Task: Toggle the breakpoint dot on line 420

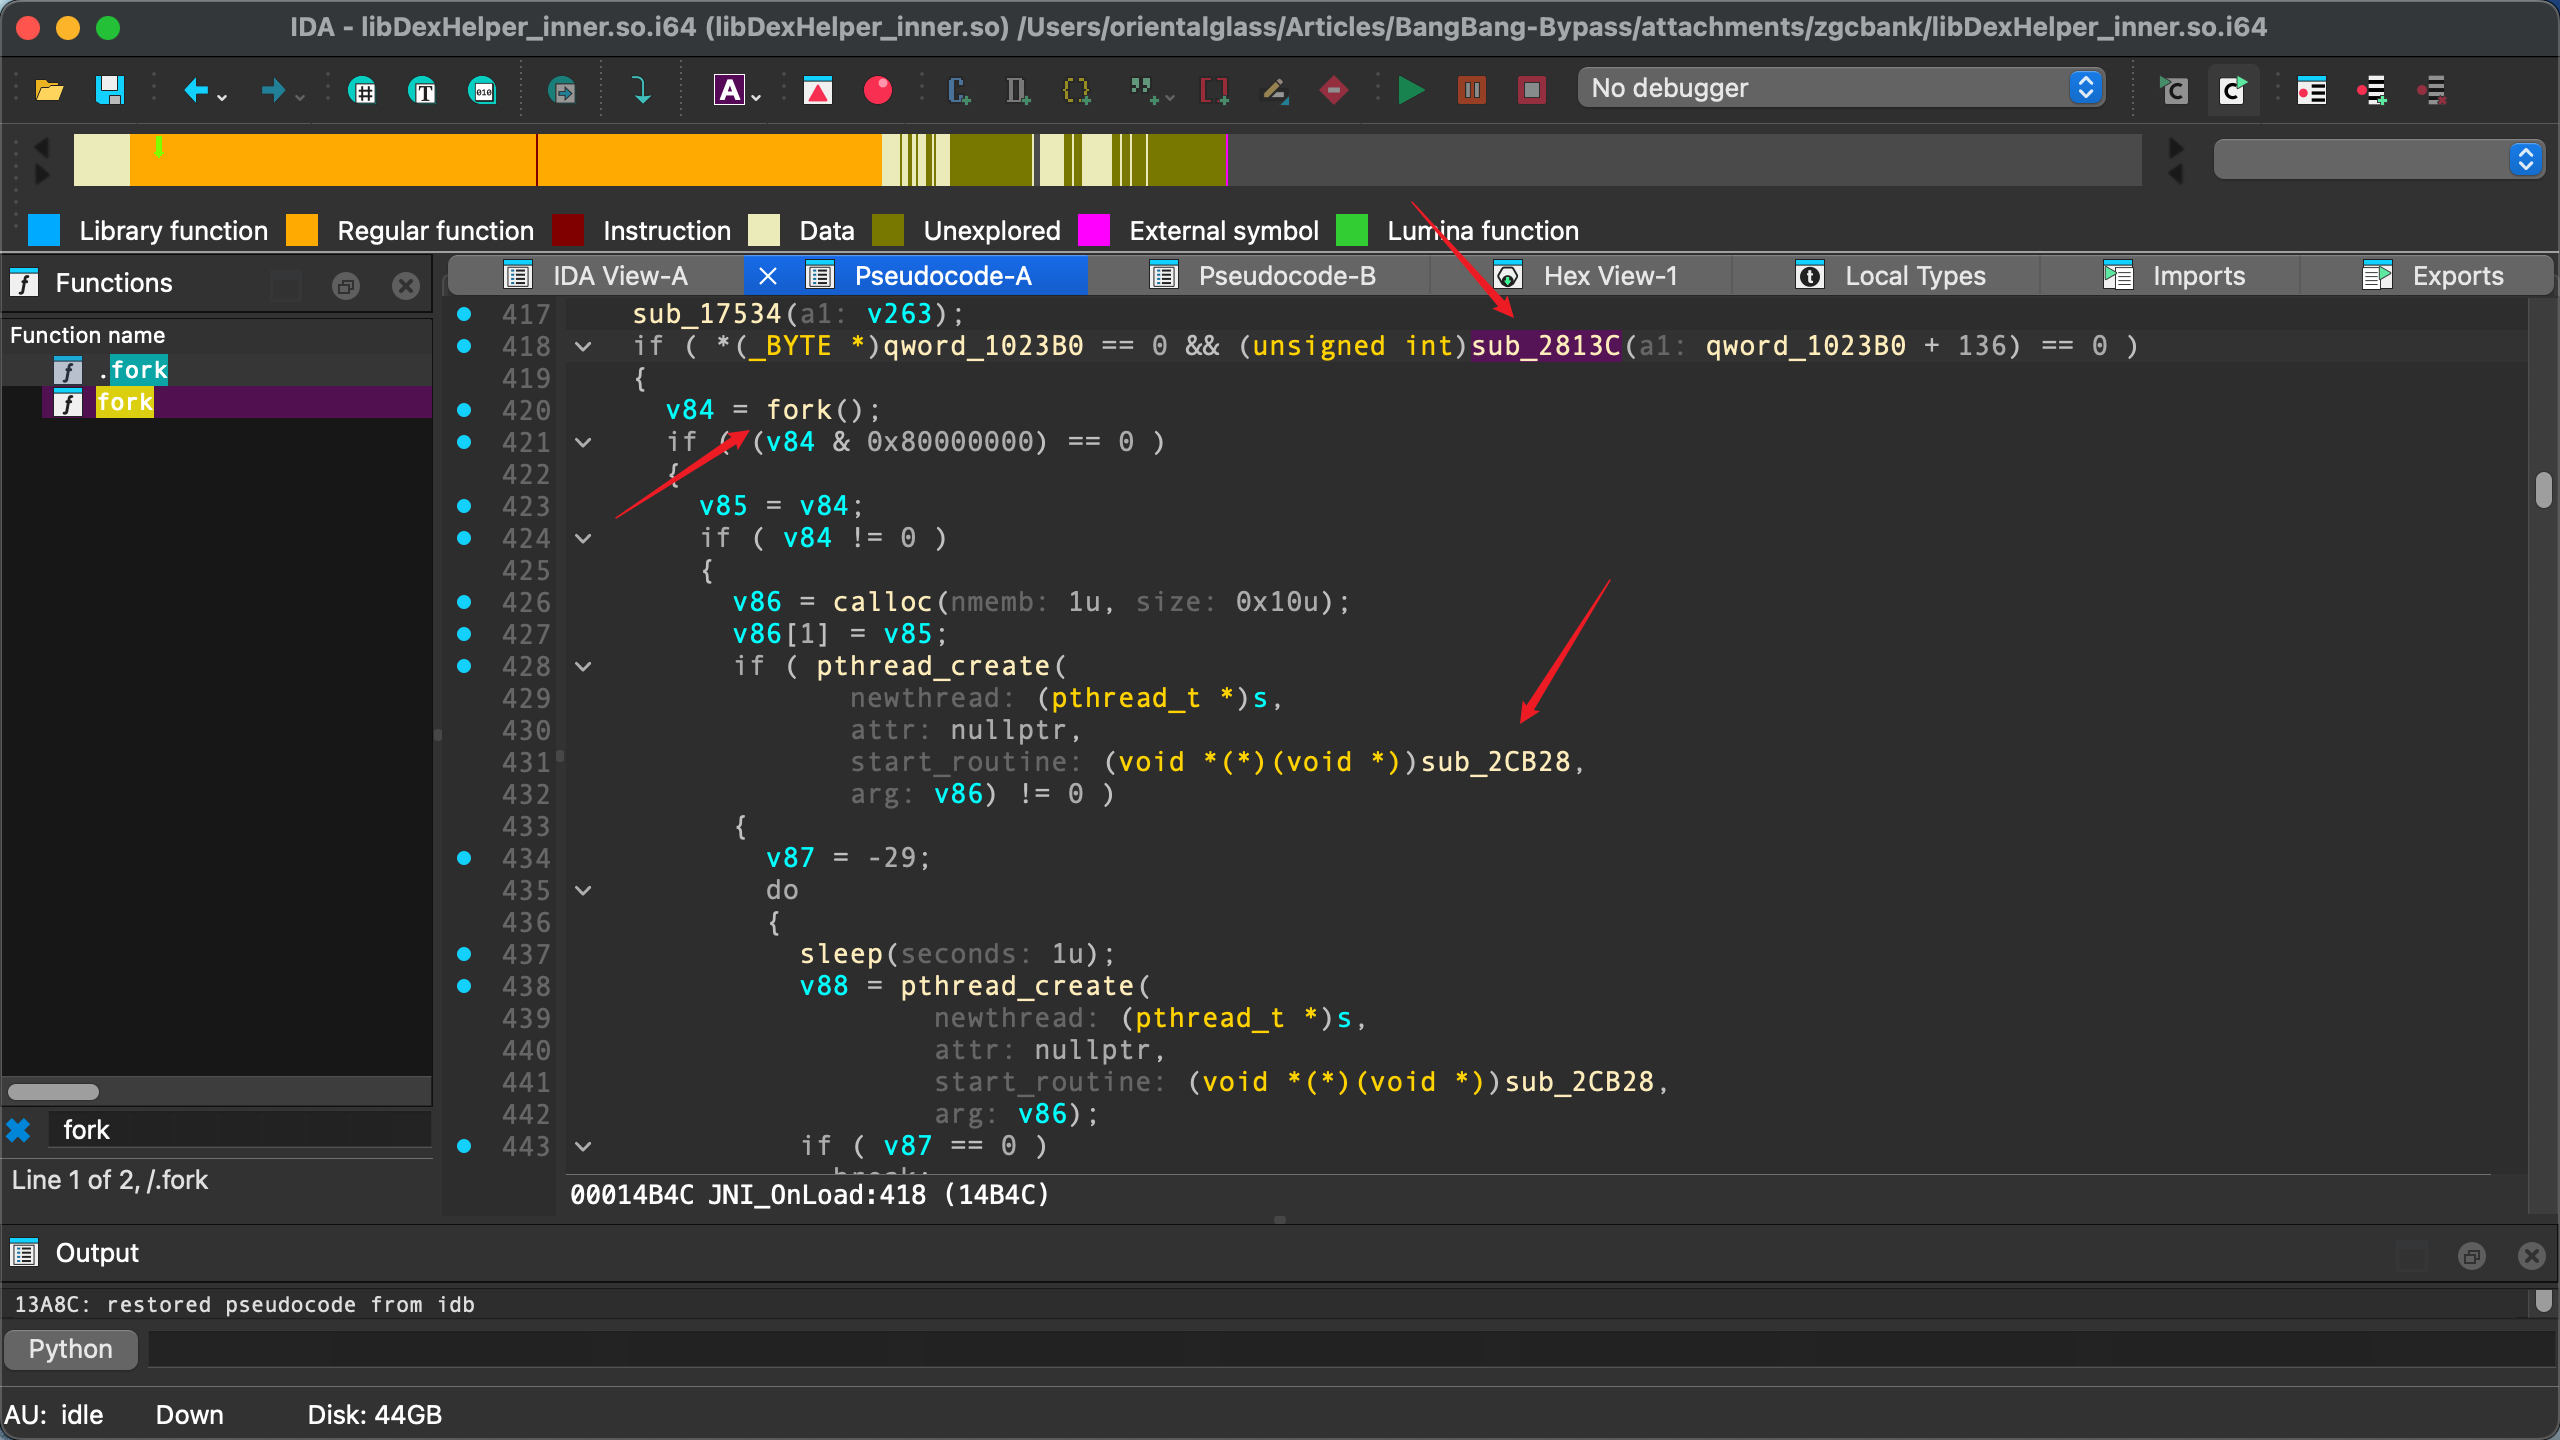Action: click(464, 410)
